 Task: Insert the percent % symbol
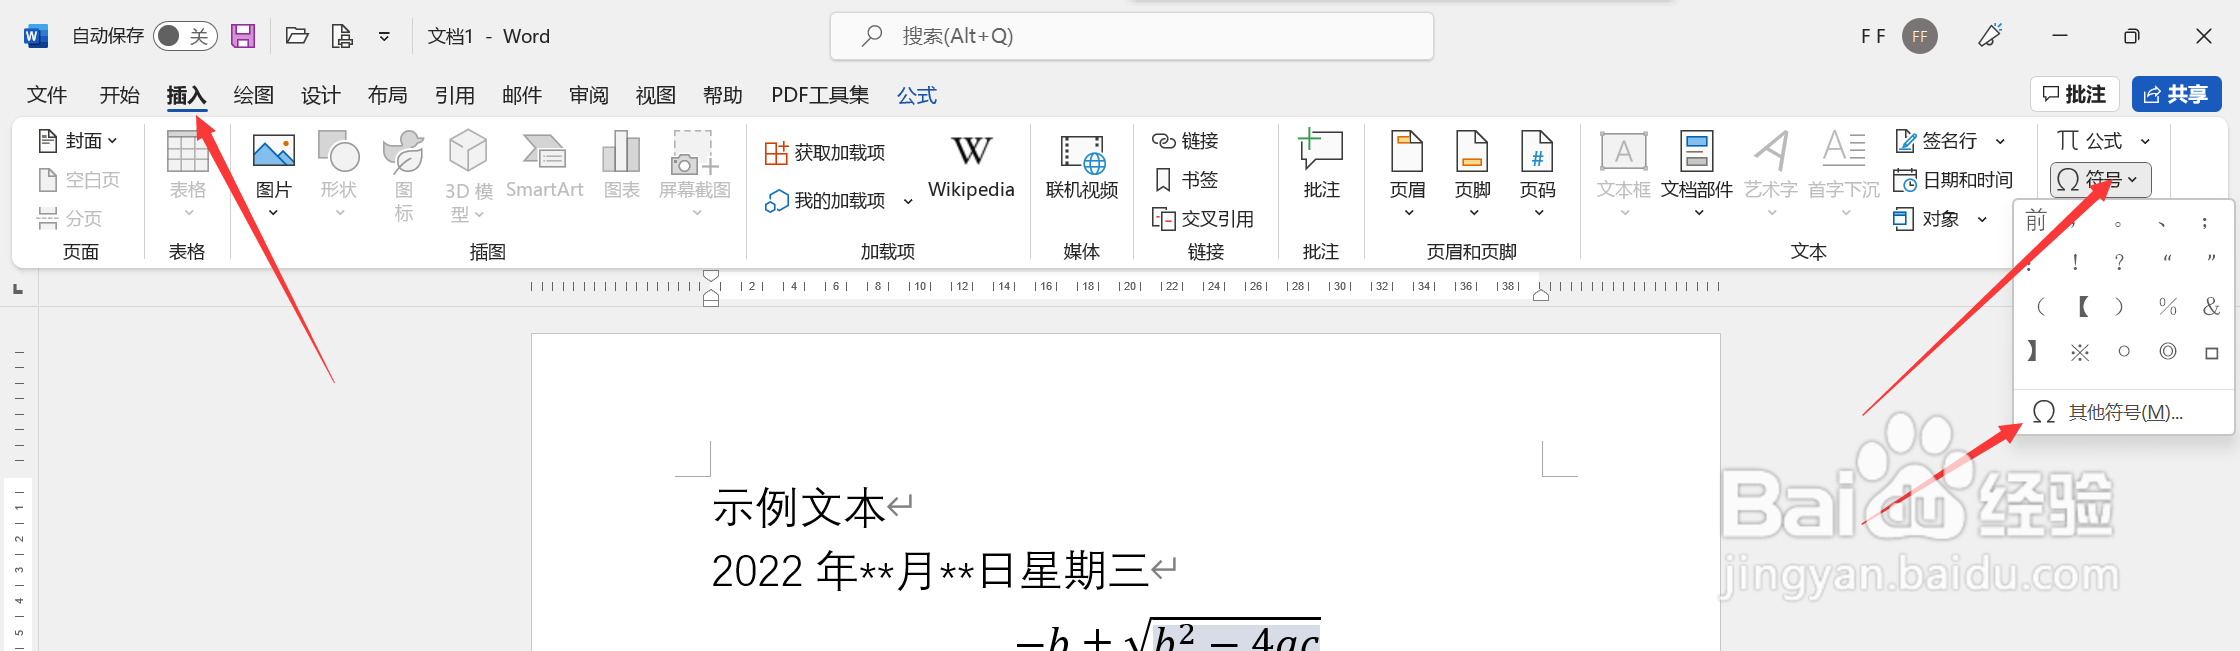(2167, 307)
